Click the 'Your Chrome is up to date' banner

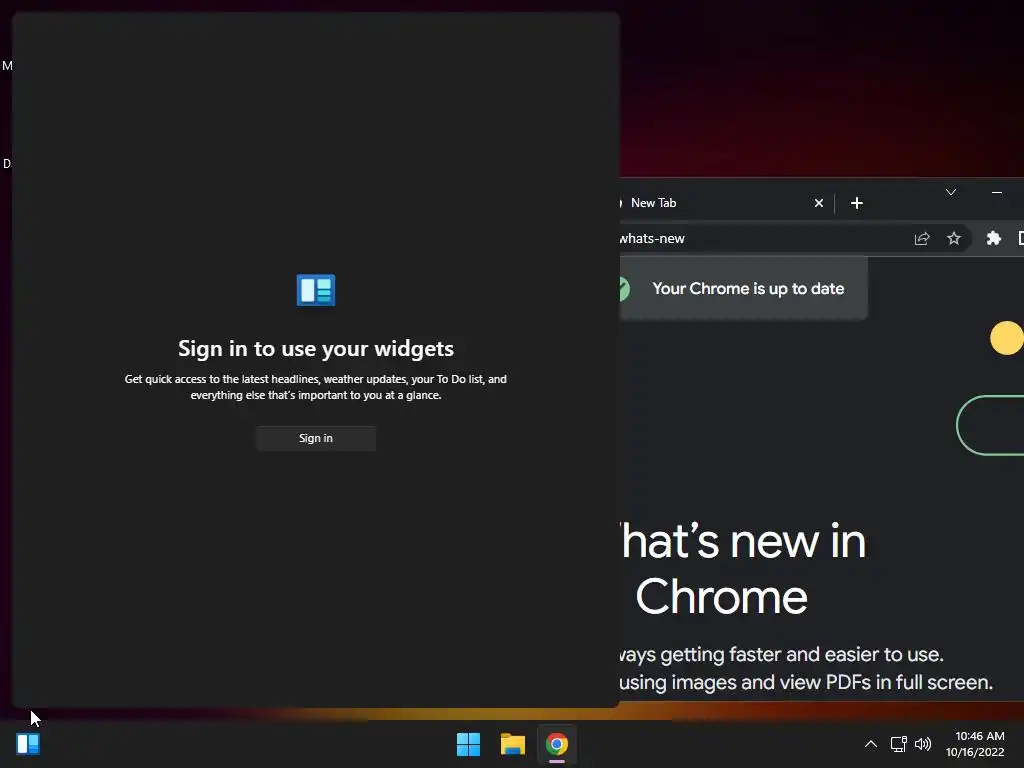tap(743, 289)
